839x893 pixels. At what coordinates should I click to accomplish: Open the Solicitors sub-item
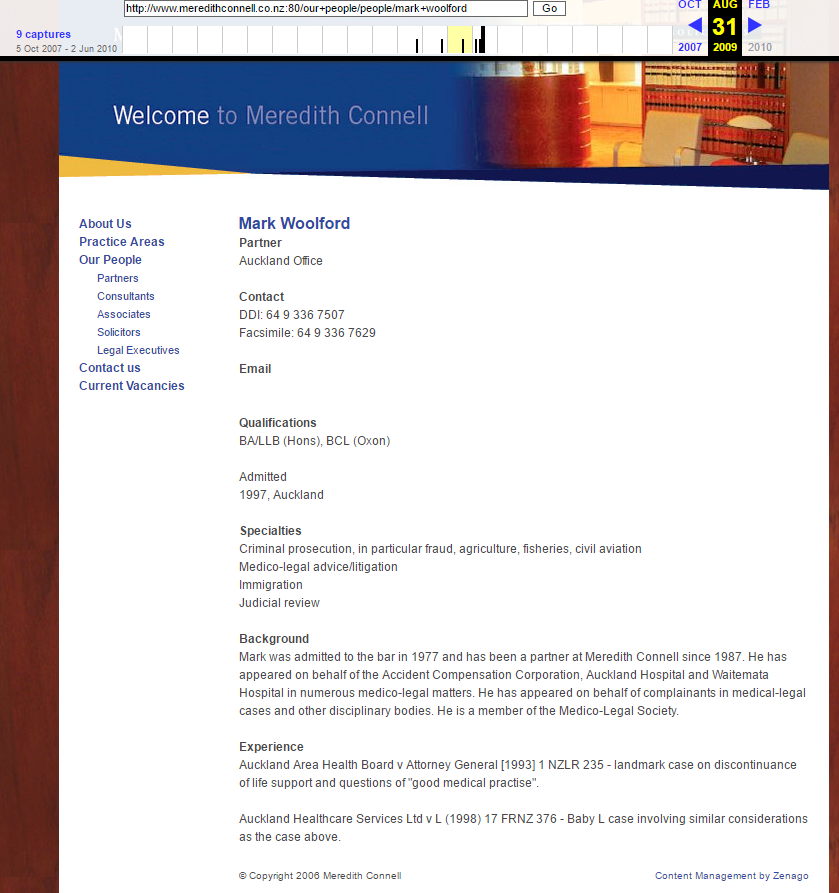coord(119,332)
